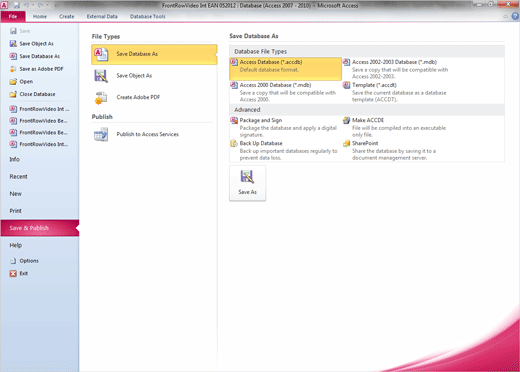Click the Save as Adobe PDF icon
This screenshot has width=520, height=372.
click(13, 69)
